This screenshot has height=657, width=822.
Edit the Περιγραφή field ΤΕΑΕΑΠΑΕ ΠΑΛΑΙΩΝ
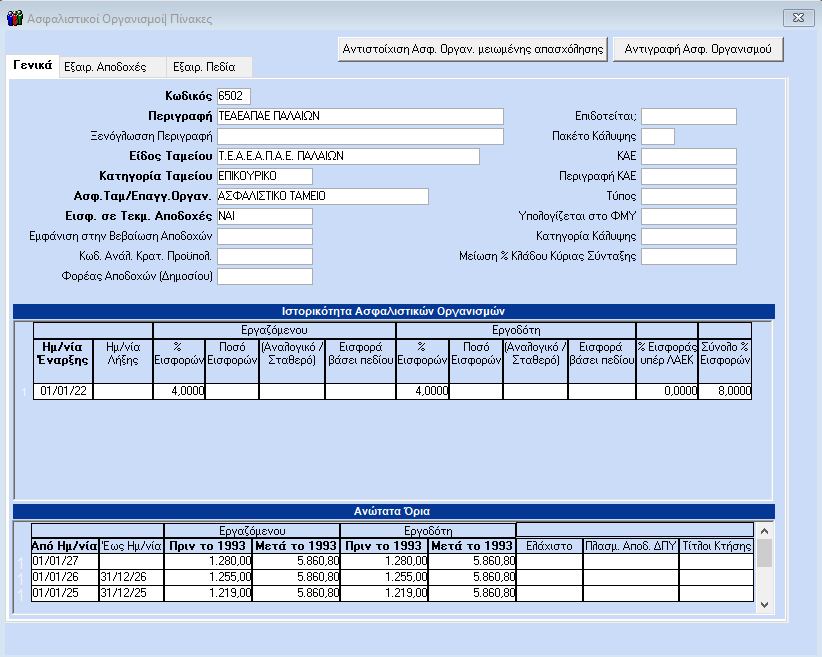(360, 116)
